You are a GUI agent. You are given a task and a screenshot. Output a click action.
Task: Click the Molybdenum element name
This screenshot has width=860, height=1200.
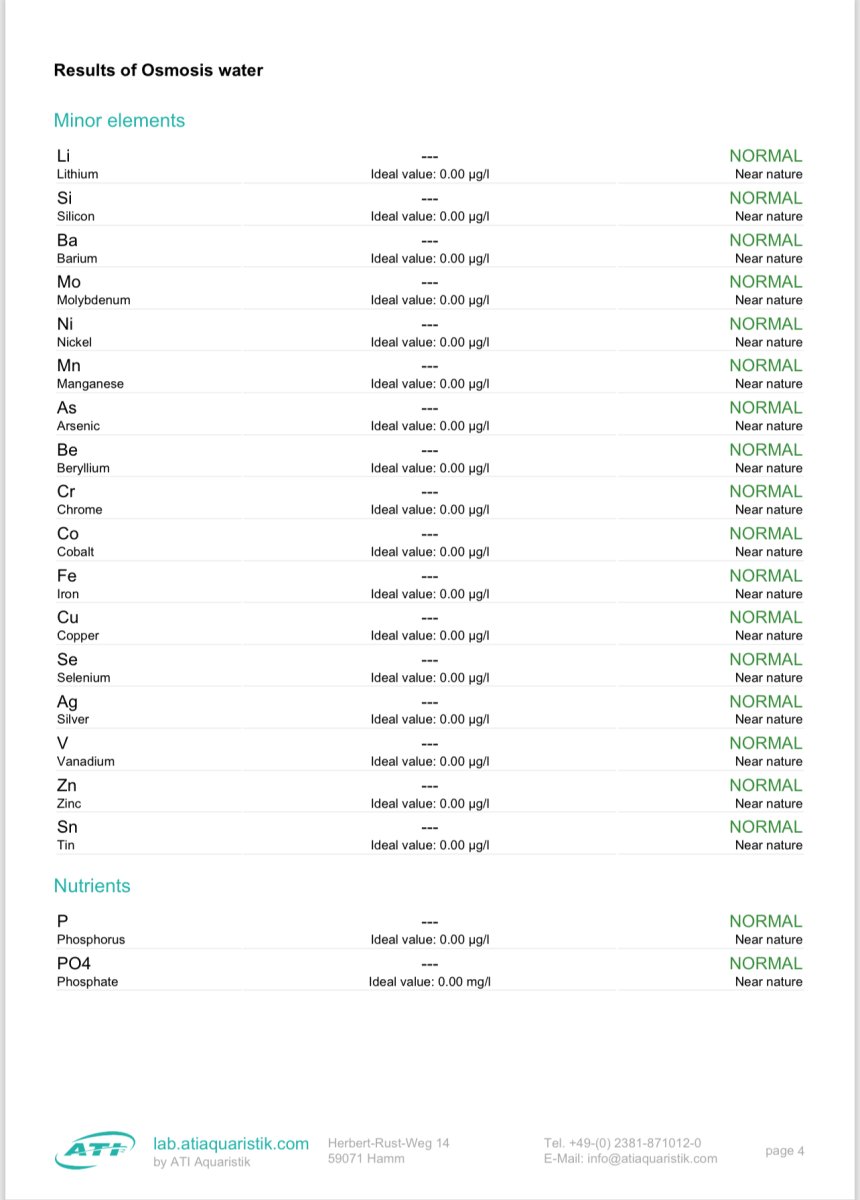pyautogui.click(x=93, y=300)
